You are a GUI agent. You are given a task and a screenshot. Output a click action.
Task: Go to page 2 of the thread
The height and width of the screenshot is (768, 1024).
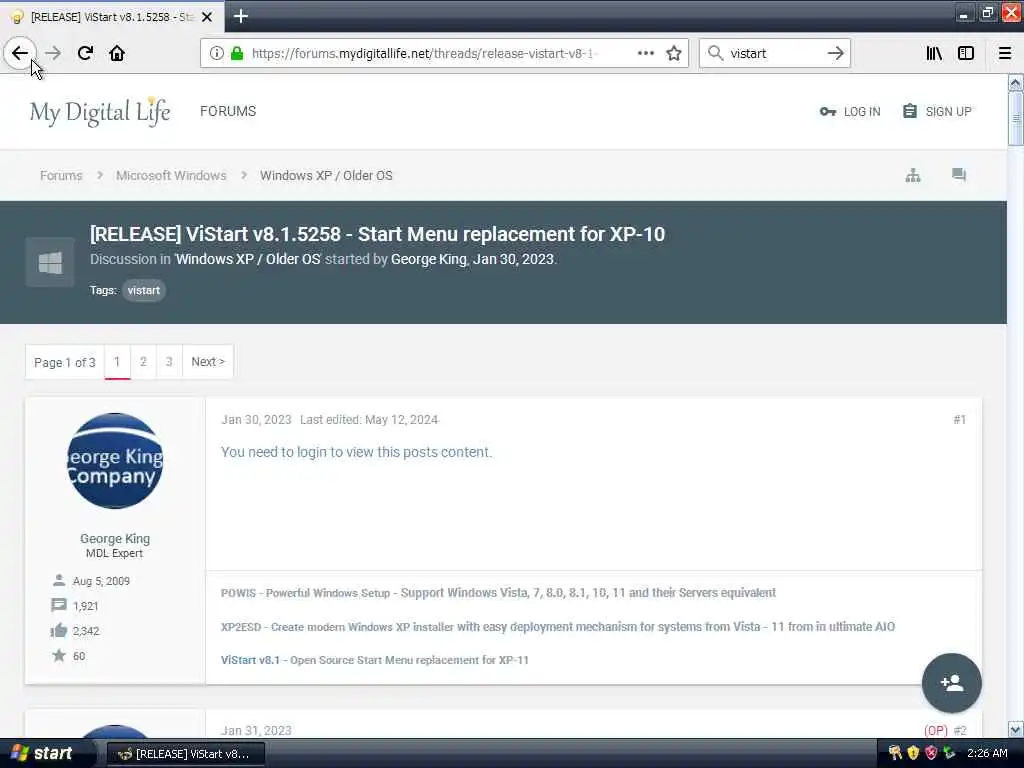[143, 361]
